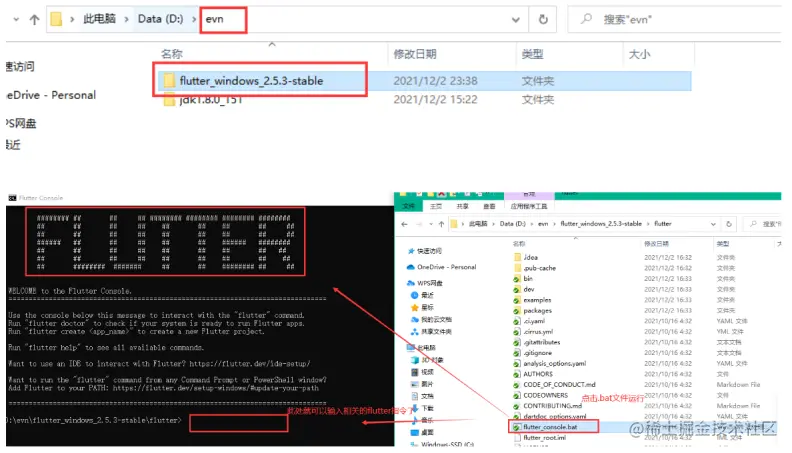
Task: Click the back arrow in the flutter folder window
Action: pyautogui.click(x=404, y=224)
